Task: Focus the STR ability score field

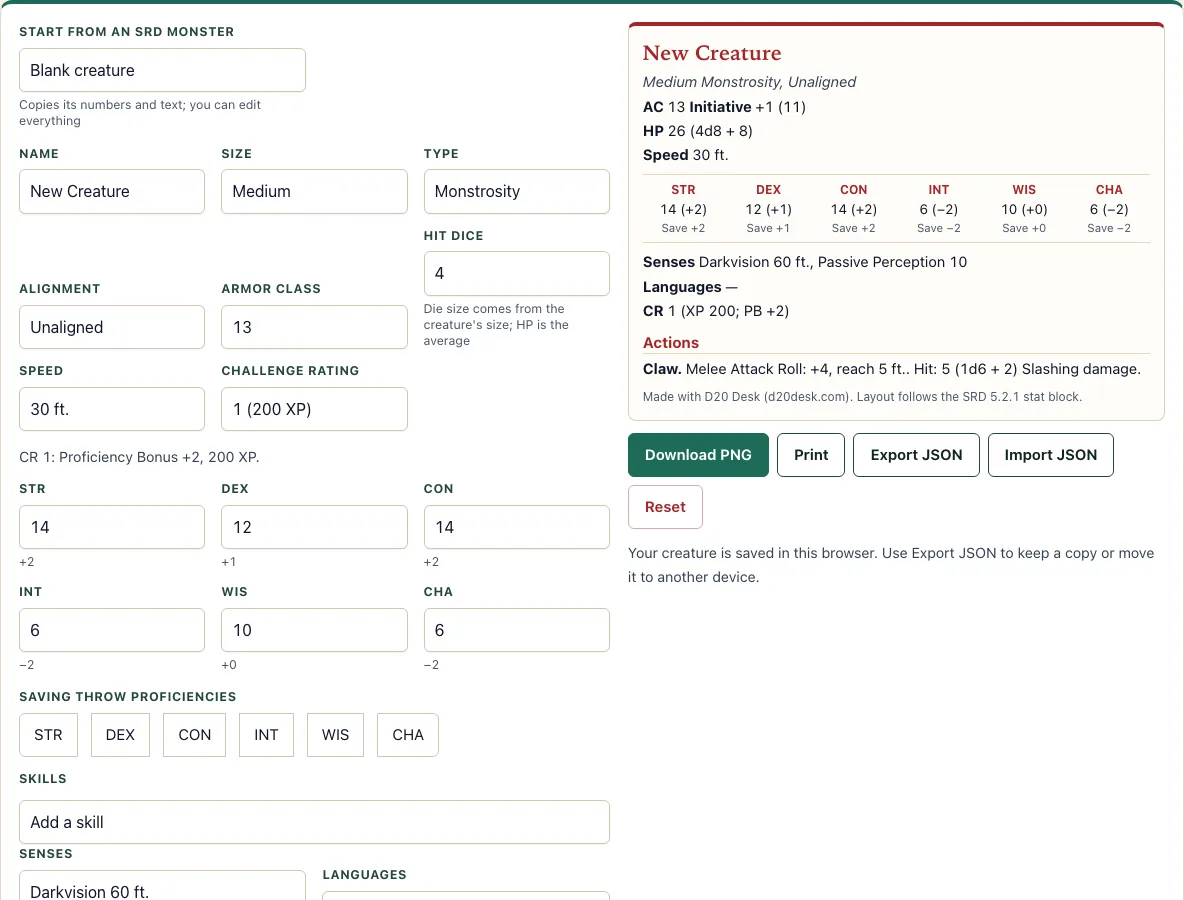Action: click(112, 527)
